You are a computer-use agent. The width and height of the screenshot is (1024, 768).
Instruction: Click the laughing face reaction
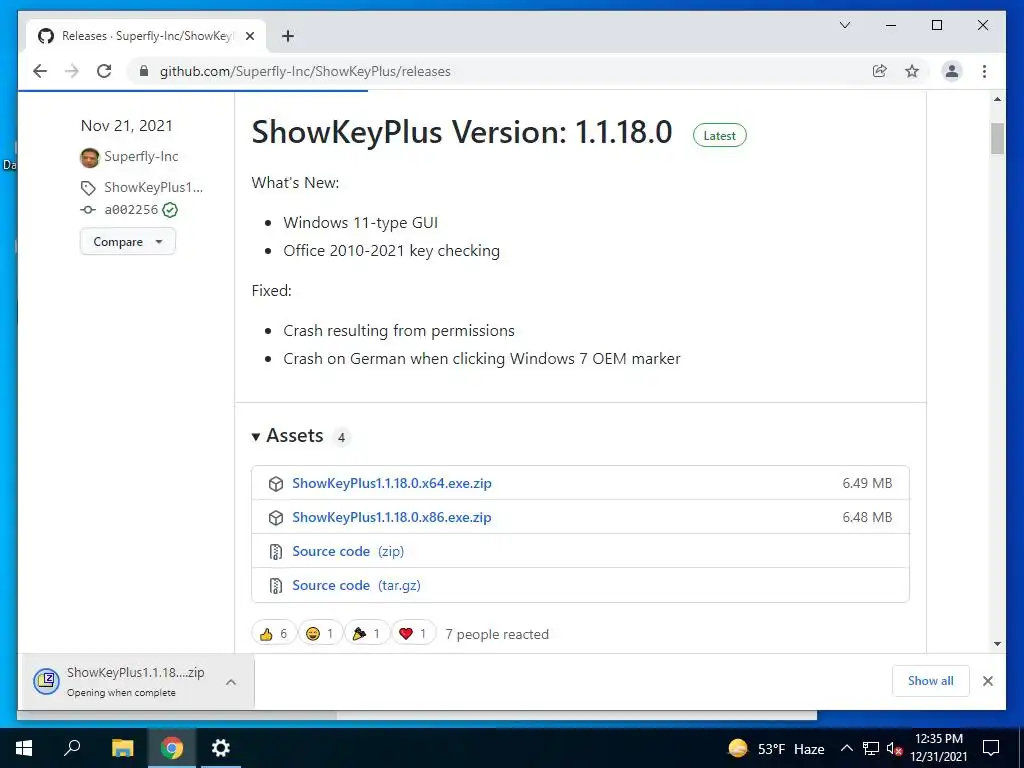320,633
